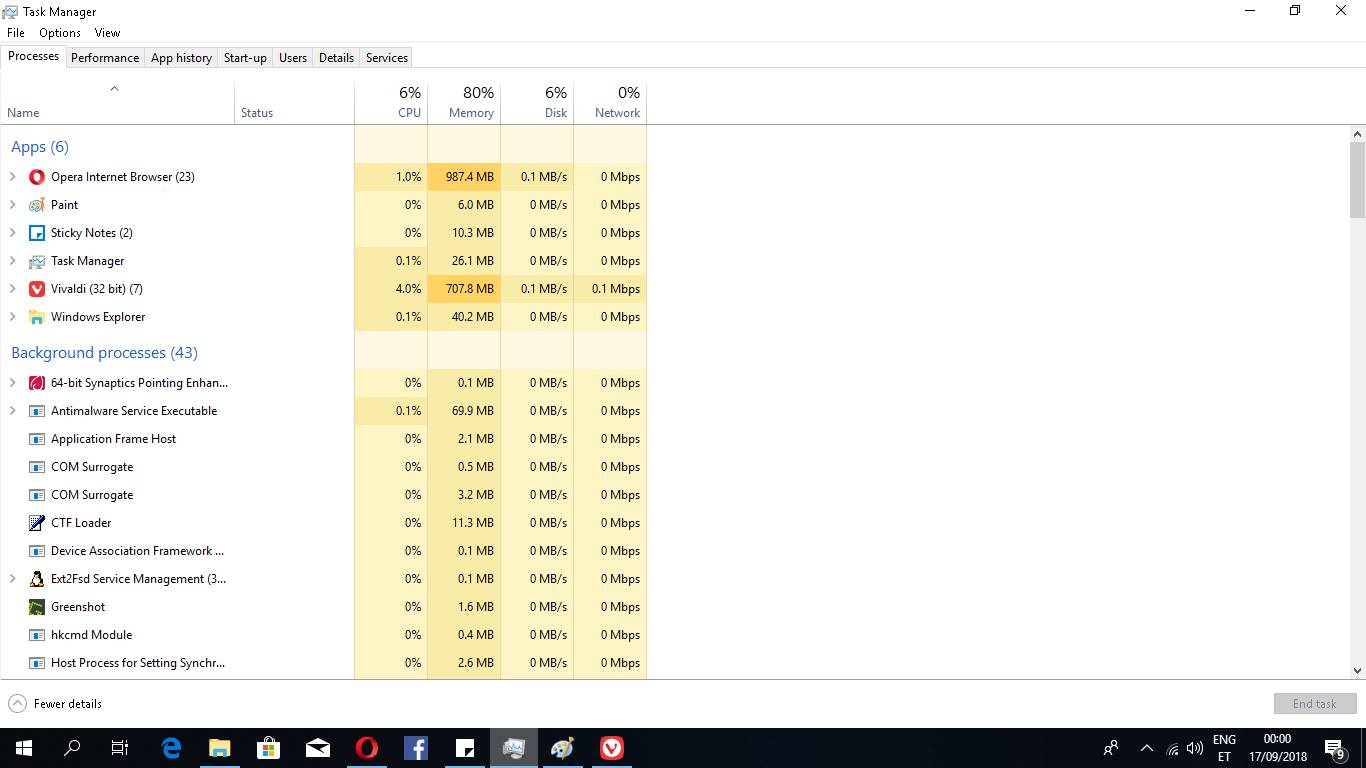
Task: Sort processes by Network usage column
Action: [610, 102]
